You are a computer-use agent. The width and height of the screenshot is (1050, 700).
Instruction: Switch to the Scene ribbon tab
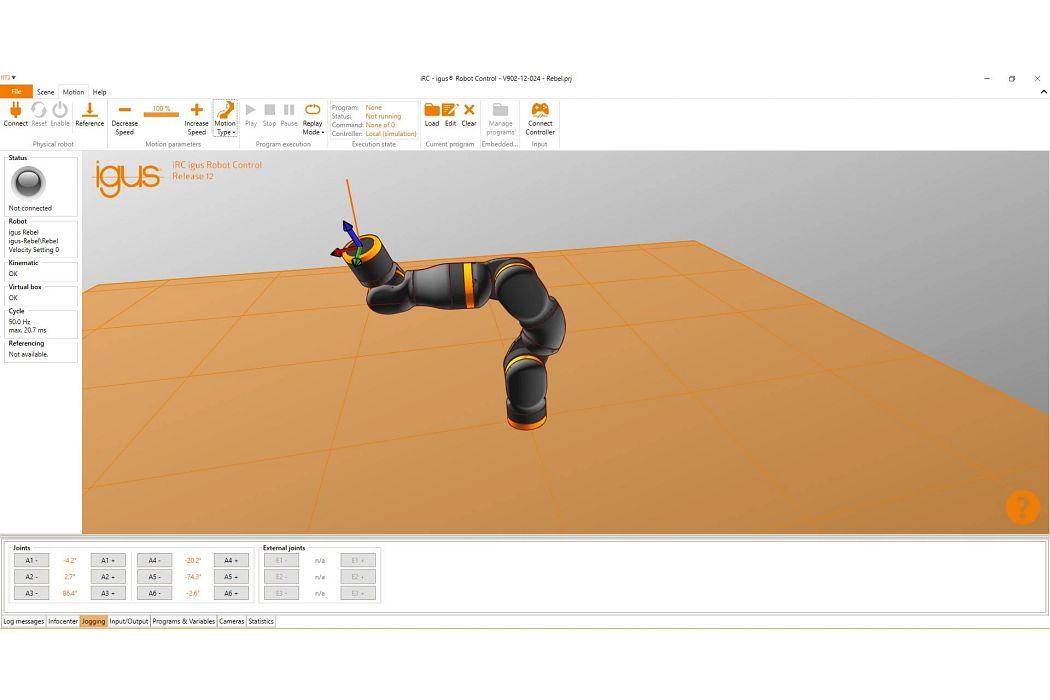46,92
